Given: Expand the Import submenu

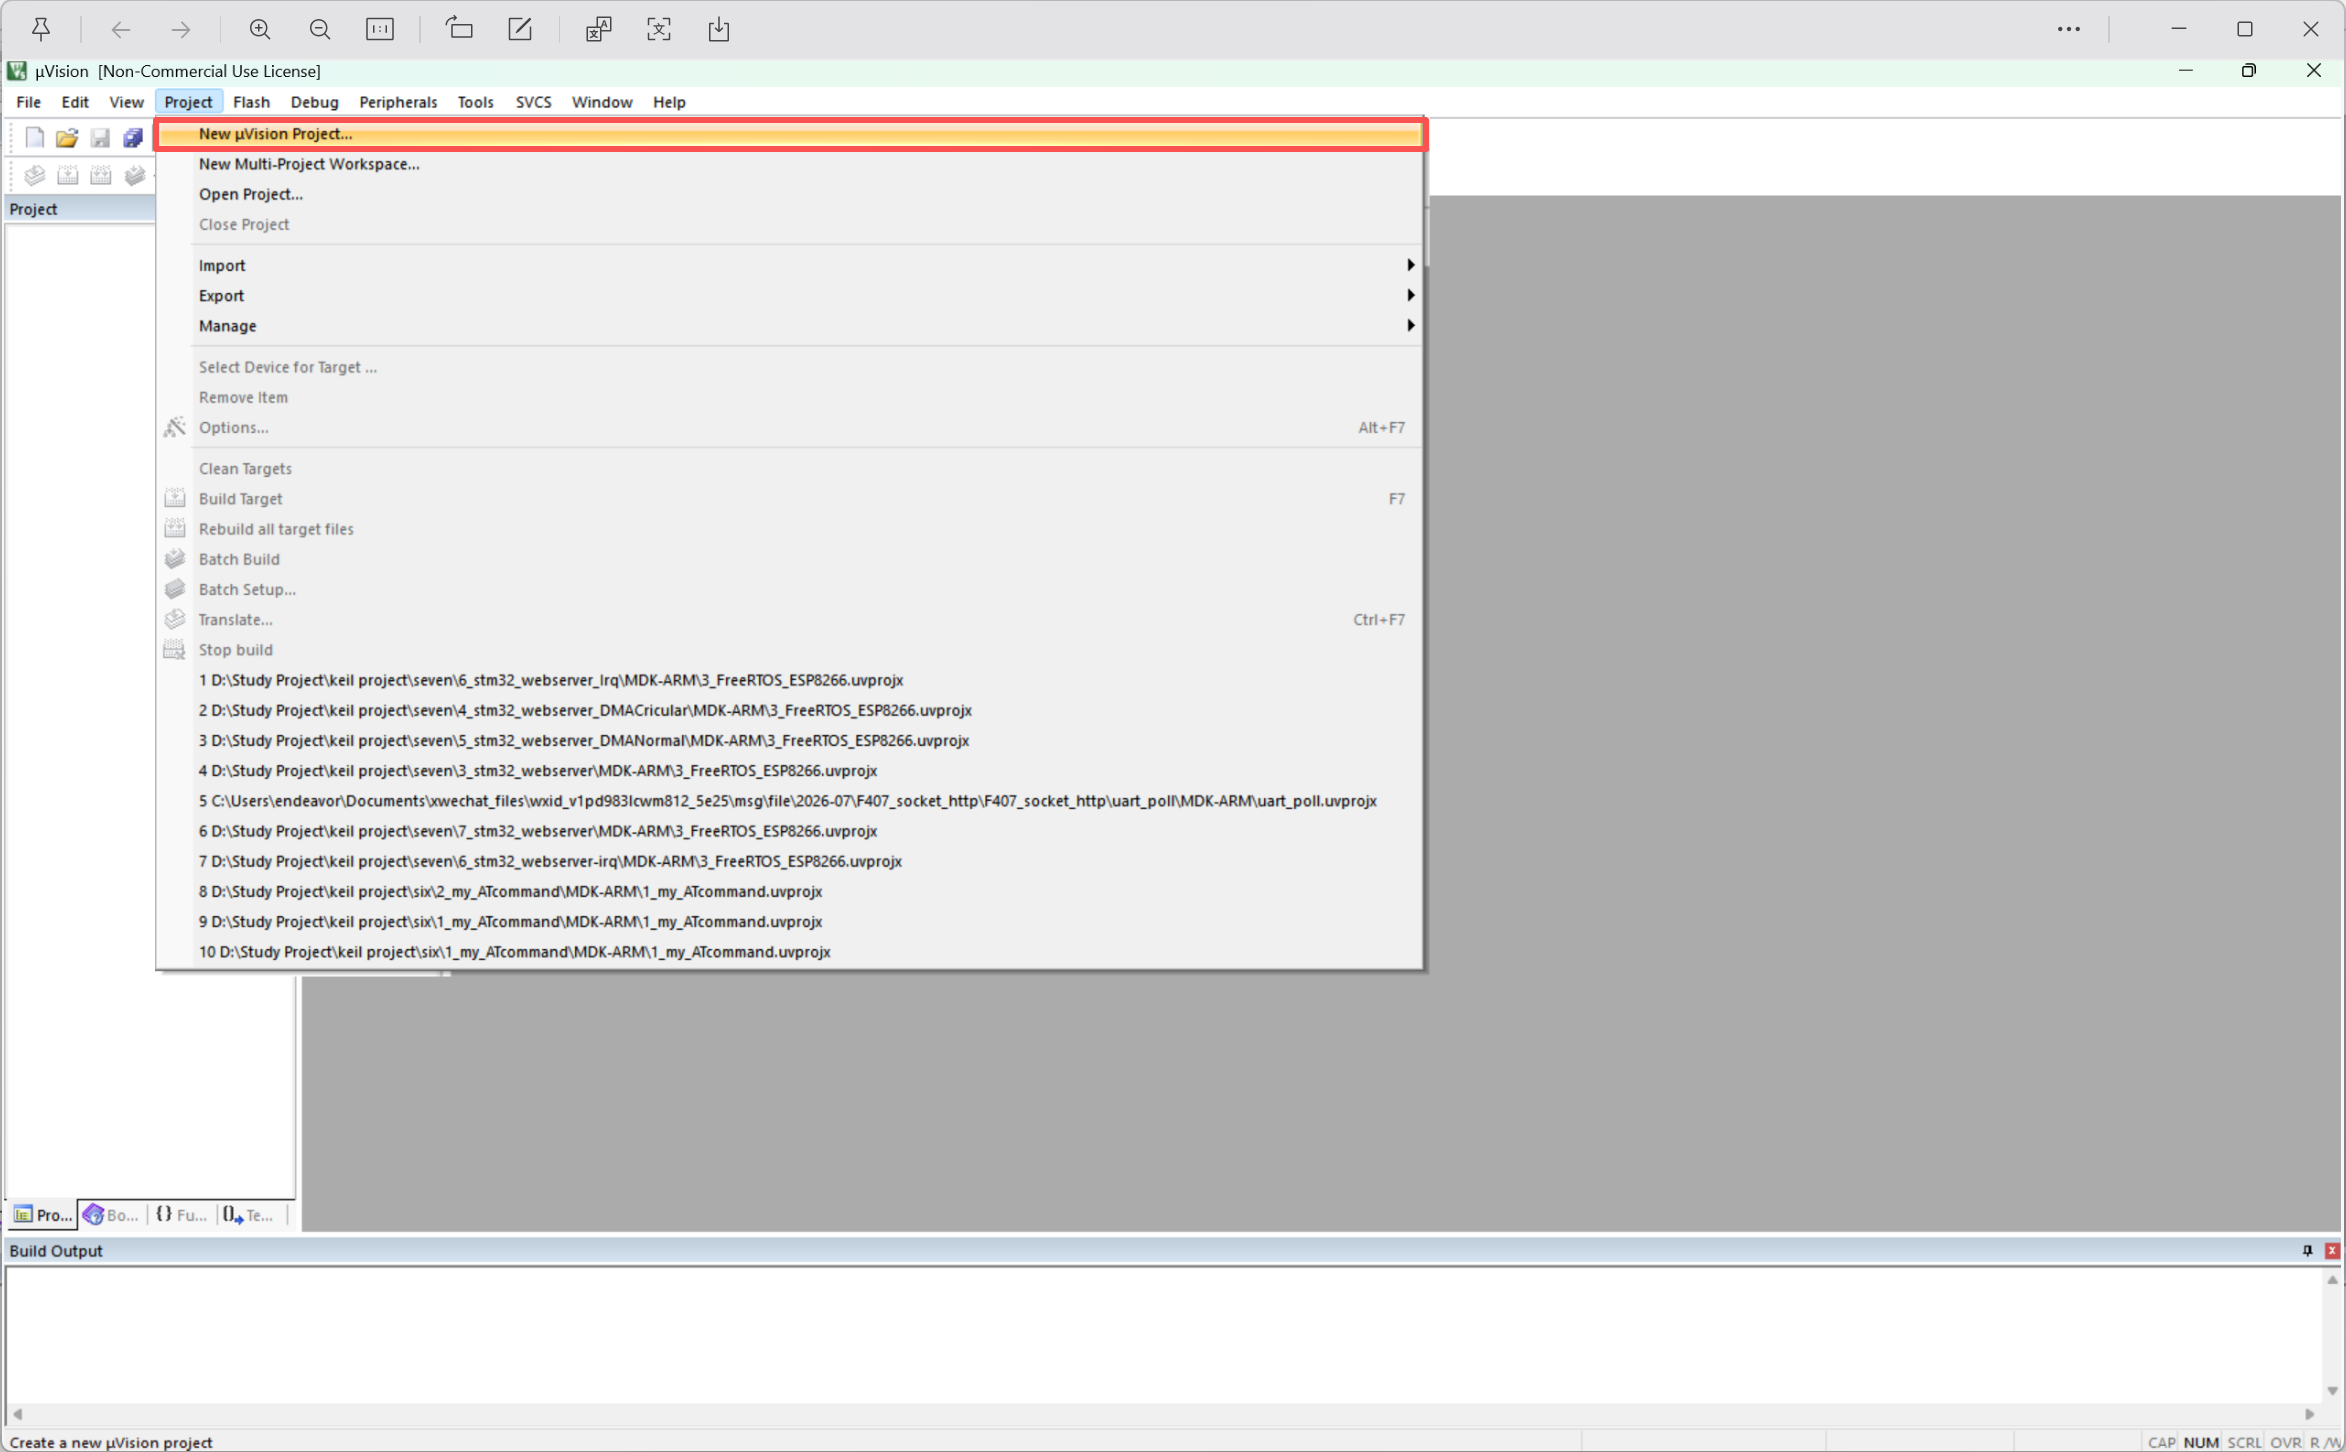Looking at the screenshot, I should click(x=790, y=265).
